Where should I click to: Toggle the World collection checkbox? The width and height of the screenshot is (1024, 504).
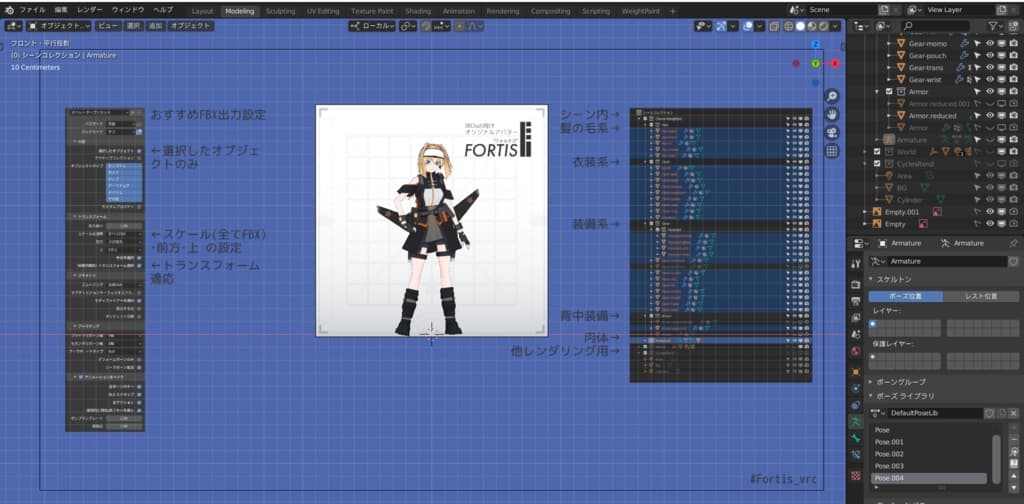point(876,152)
